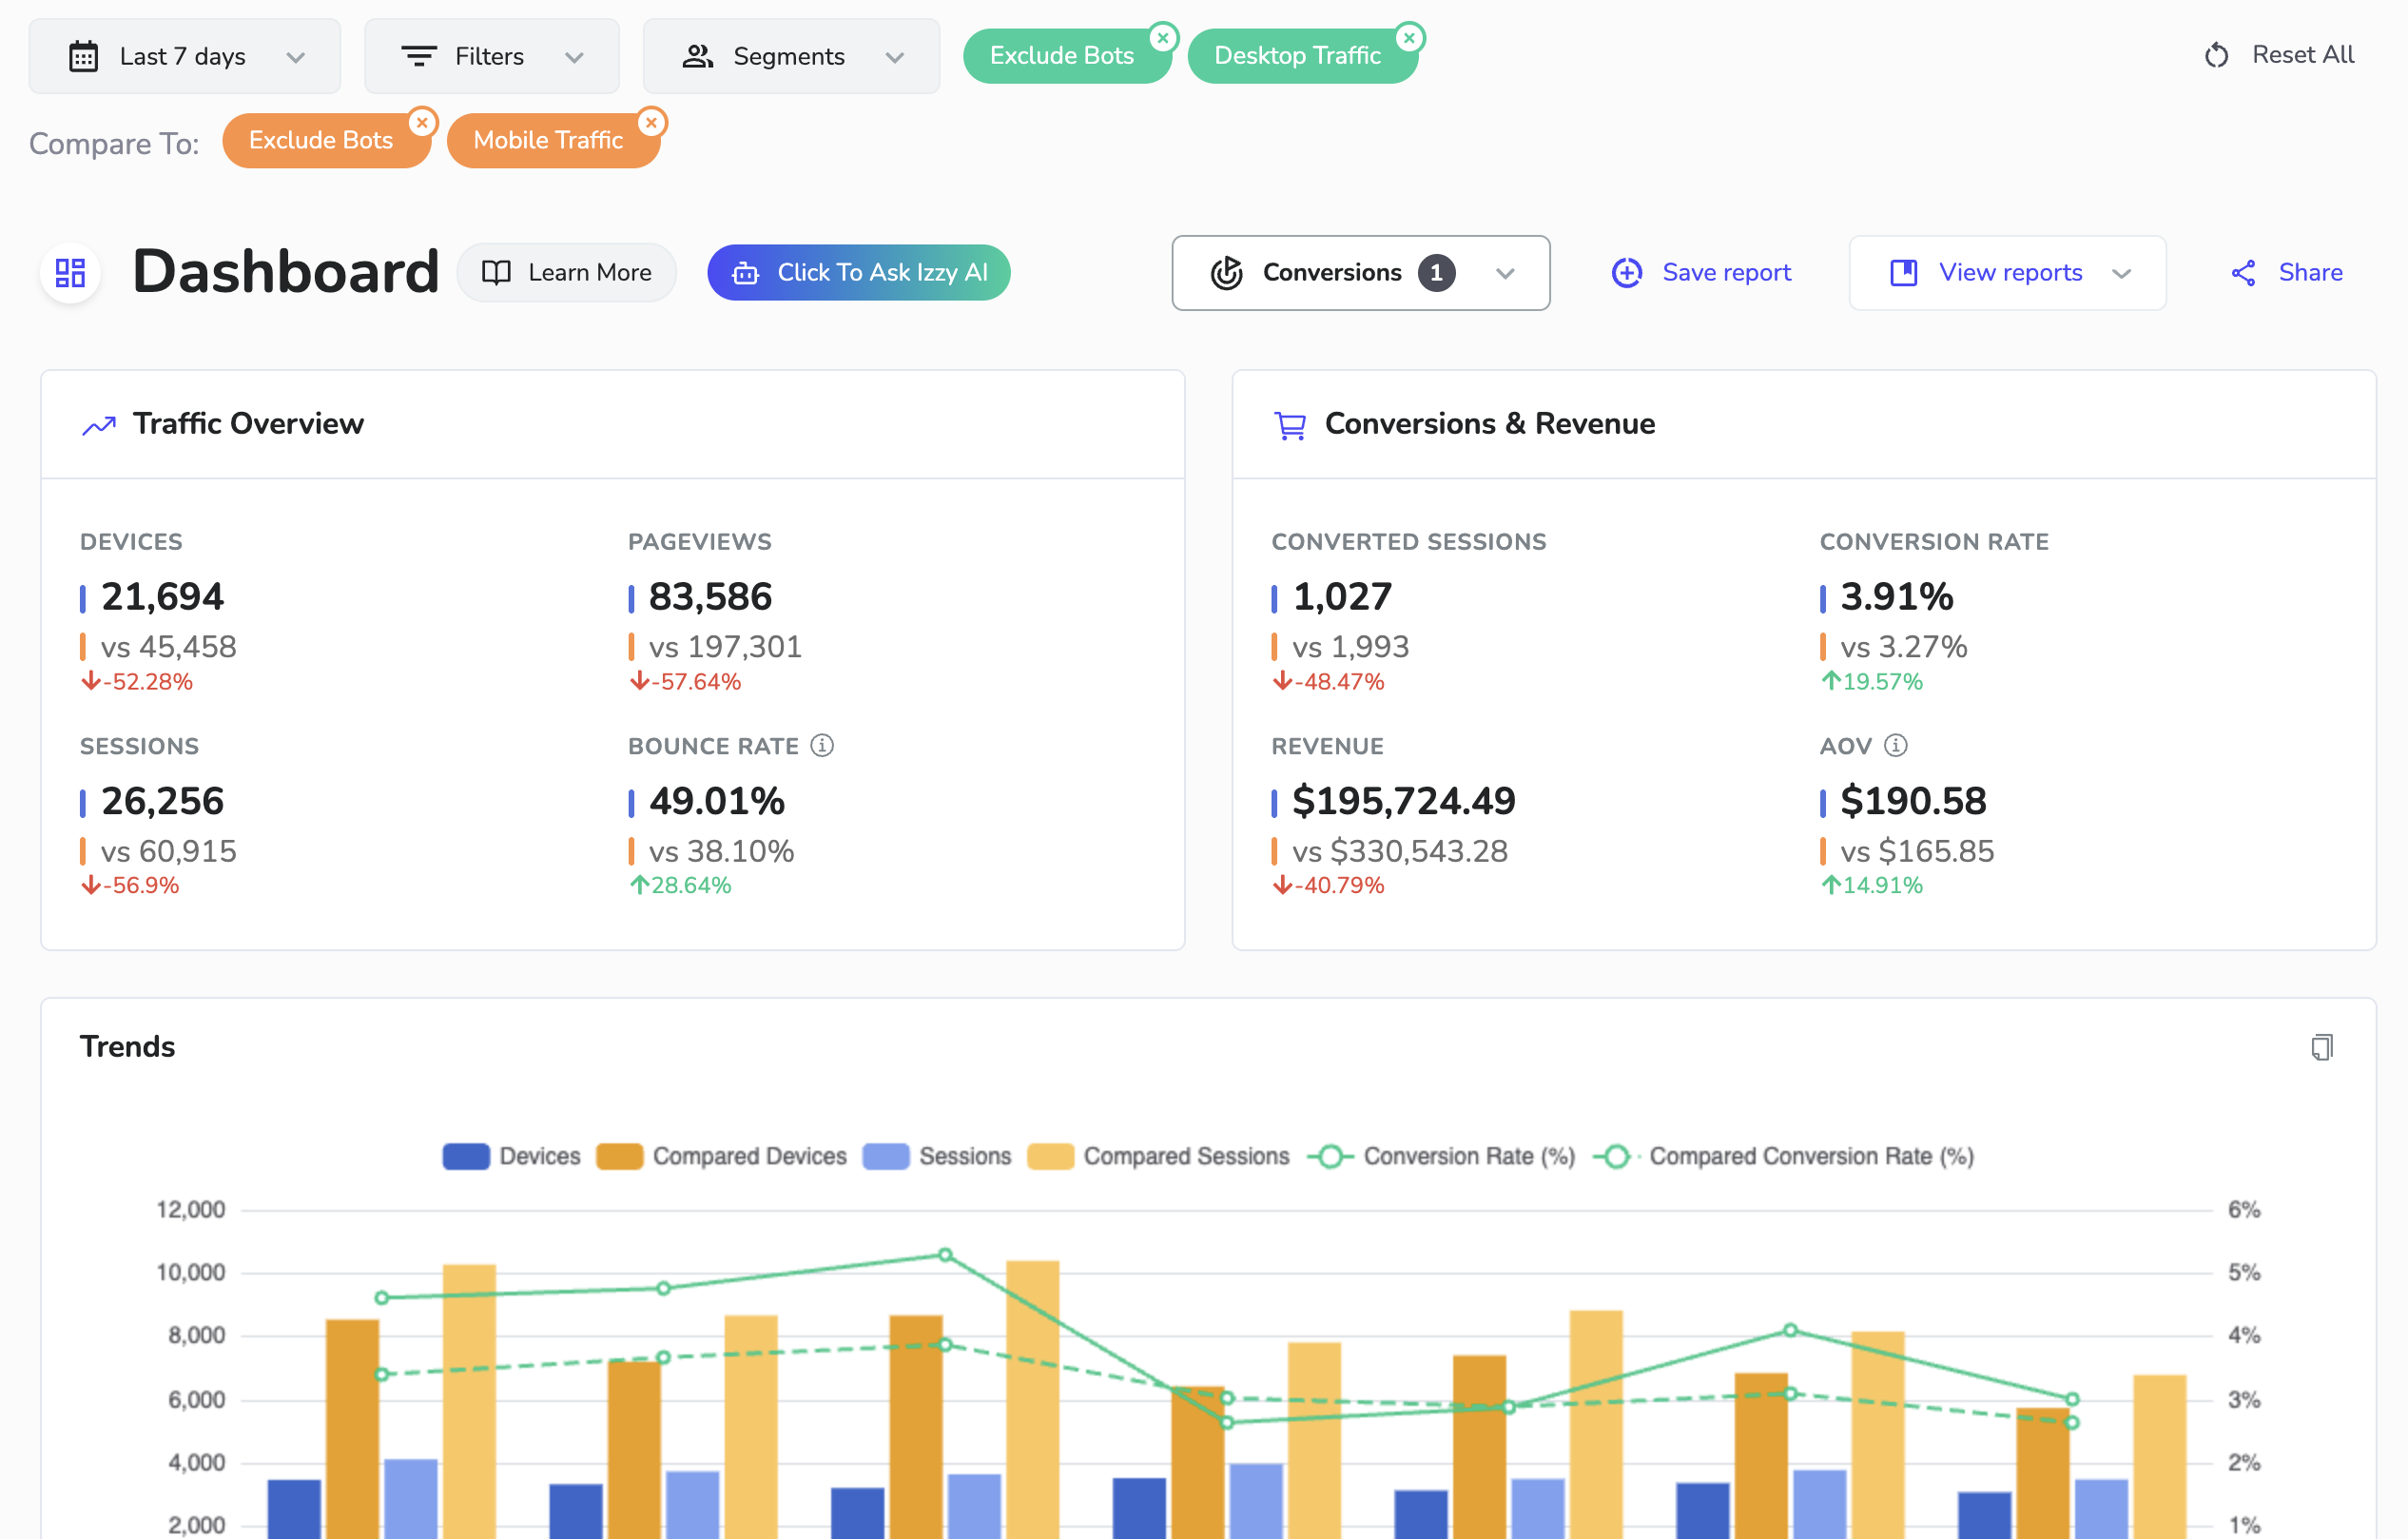
Task: Open the Last 7 days date picker
Action: click(184, 56)
